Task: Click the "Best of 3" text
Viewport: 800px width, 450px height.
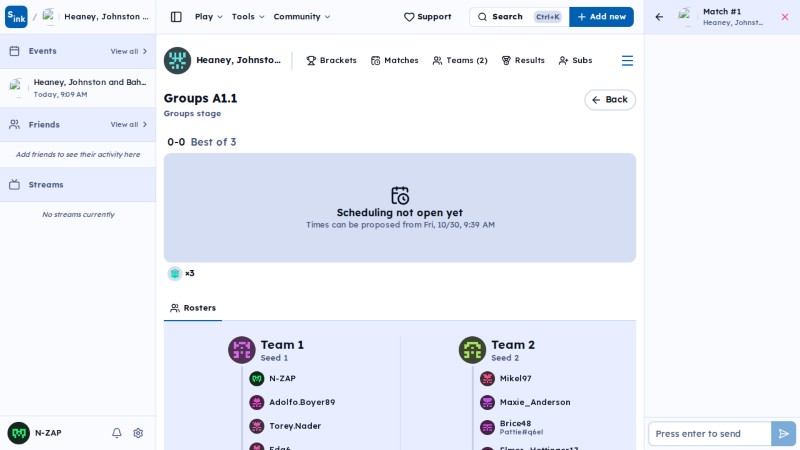Action: click(x=213, y=142)
